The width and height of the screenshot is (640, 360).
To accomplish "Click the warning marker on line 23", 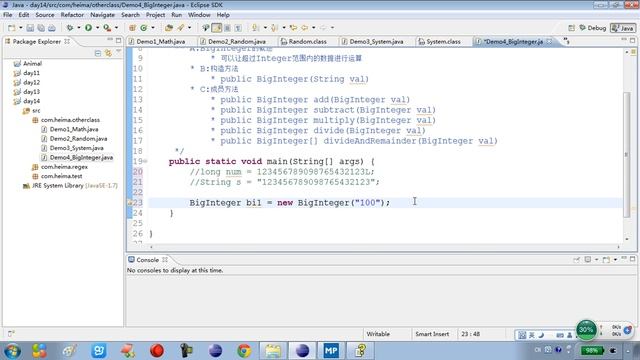I will click(130, 203).
